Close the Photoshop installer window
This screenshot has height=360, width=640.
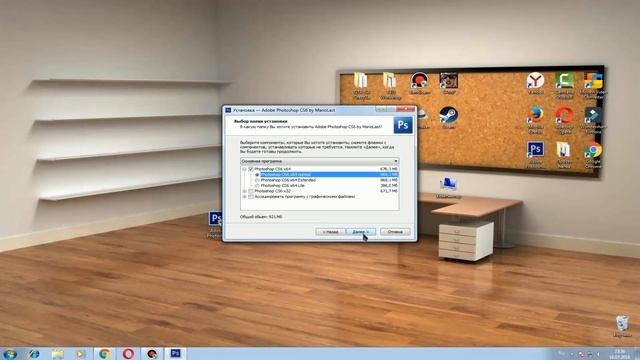point(406,109)
